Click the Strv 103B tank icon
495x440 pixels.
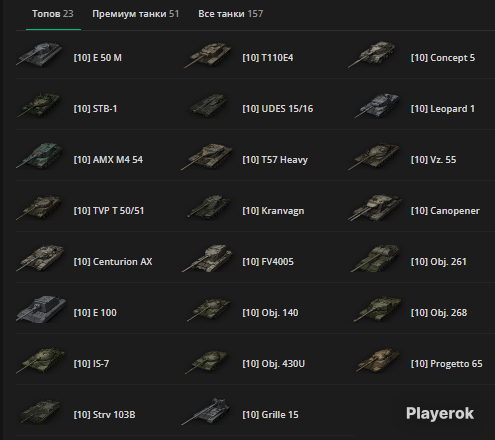pos(40,412)
